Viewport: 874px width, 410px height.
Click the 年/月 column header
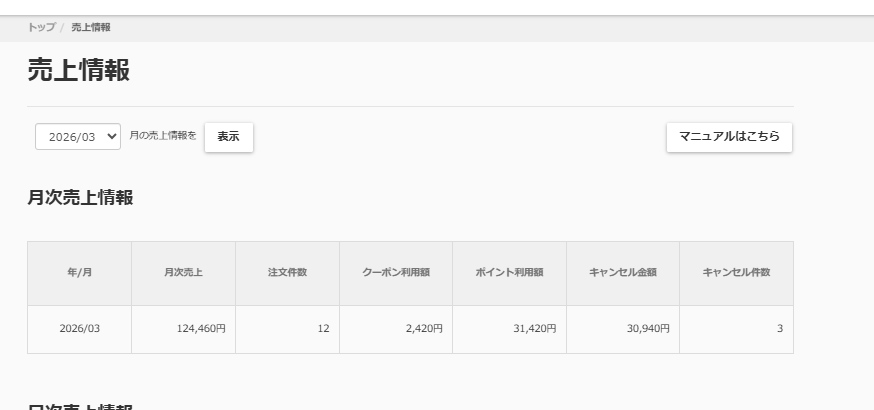pyautogui.click(x=79, y=273)
